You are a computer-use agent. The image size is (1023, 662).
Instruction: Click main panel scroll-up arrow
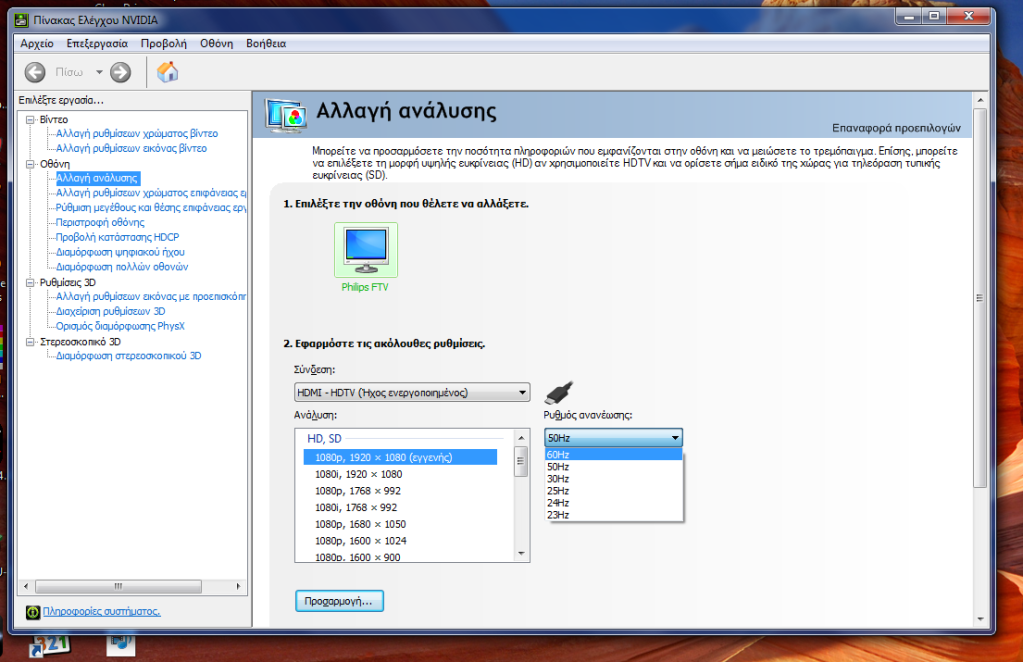[980, 100]
